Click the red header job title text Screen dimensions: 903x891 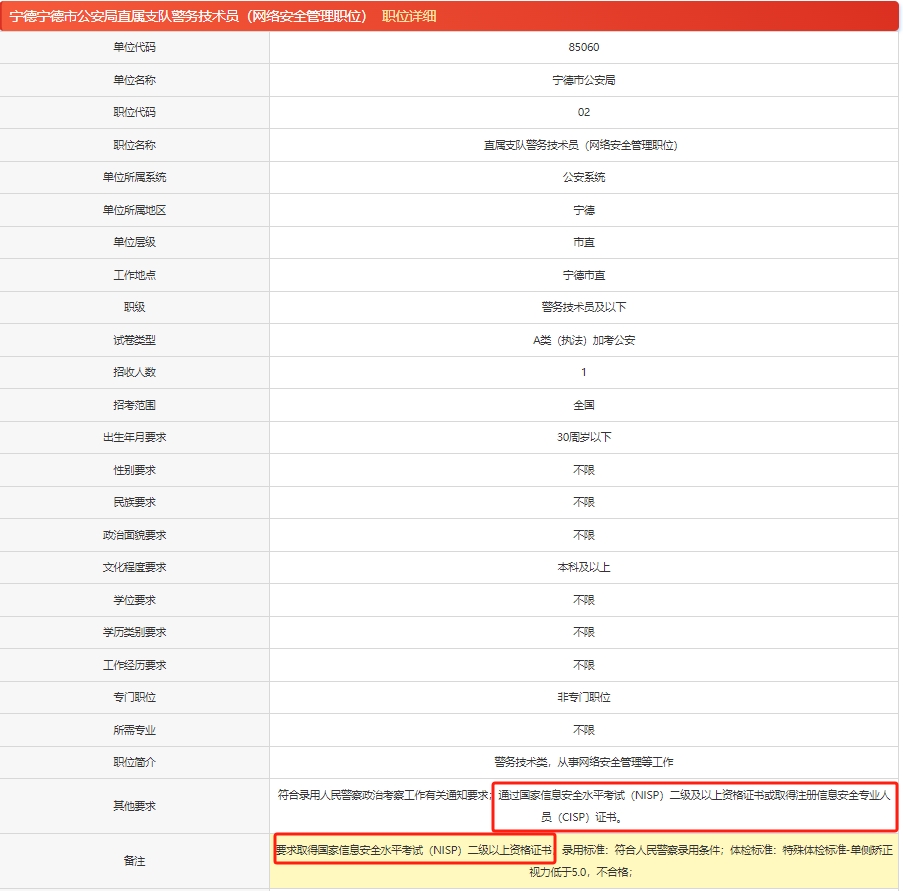click(x=188, y=16)
